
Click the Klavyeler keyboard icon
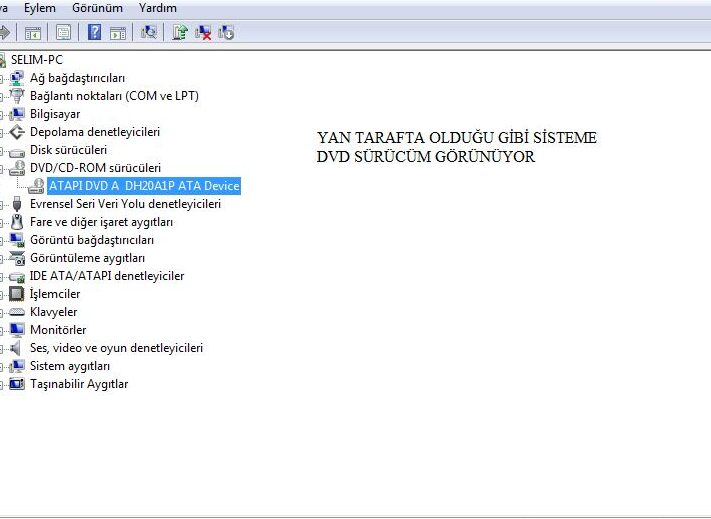[x=17, y=312]
